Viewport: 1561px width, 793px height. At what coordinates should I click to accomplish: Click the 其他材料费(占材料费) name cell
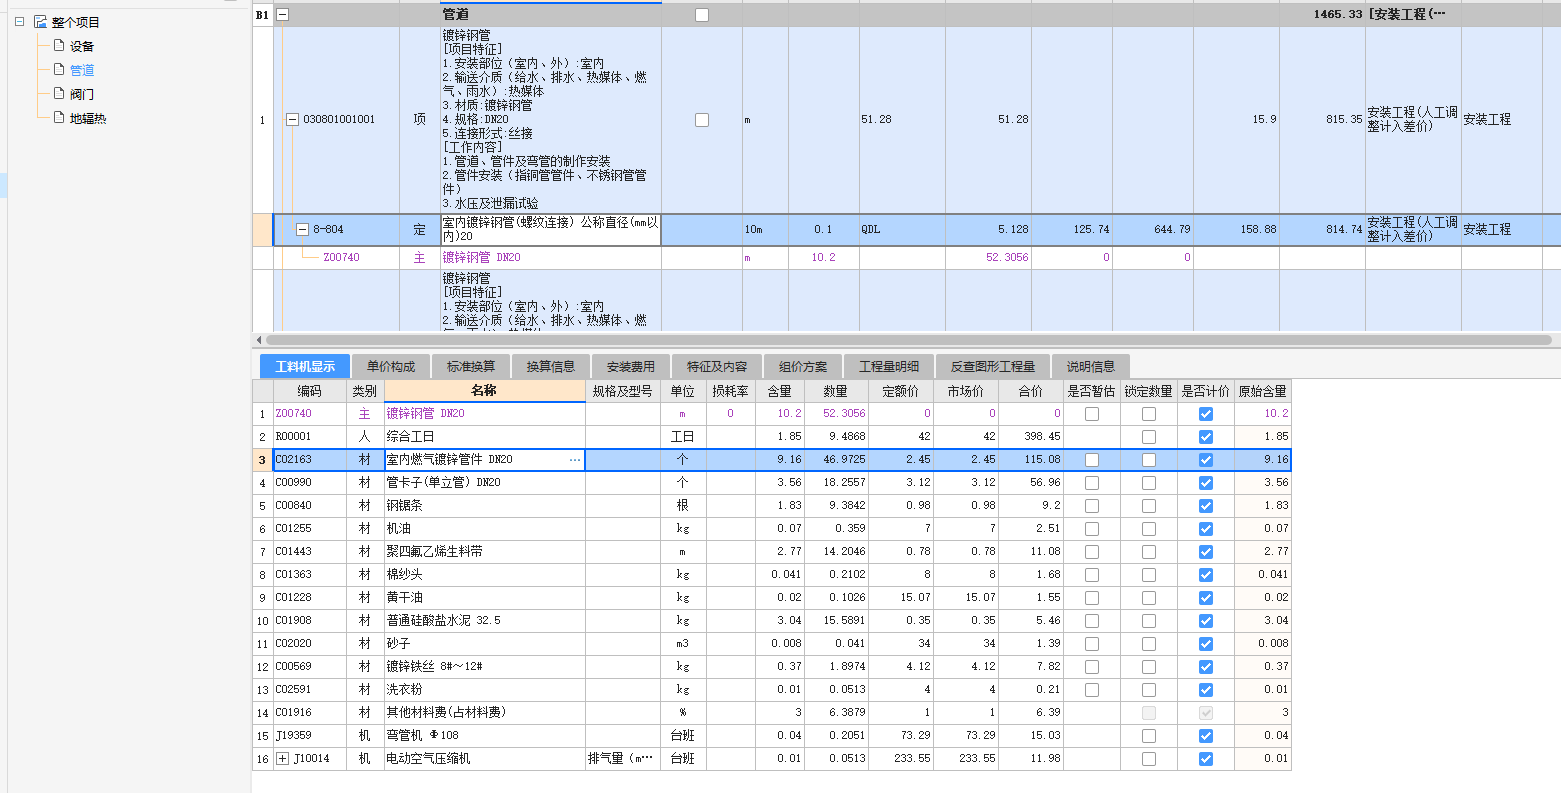pyautogui.click(x=484, y=713)
